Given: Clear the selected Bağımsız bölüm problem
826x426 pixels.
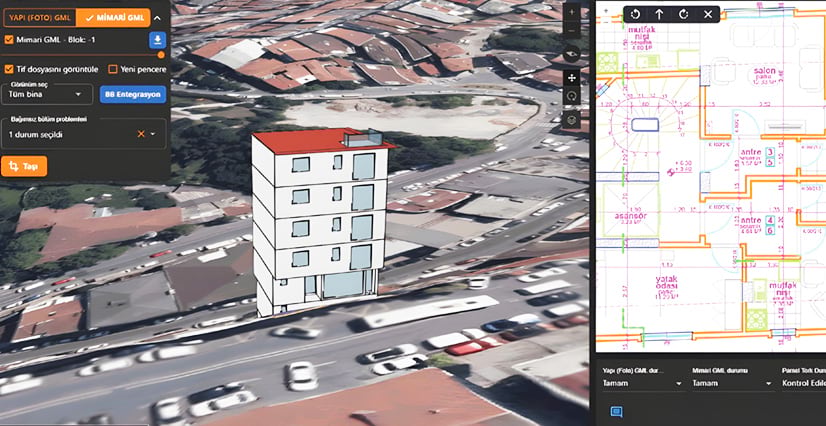Looking at the screenshot, I should [141, 134].
